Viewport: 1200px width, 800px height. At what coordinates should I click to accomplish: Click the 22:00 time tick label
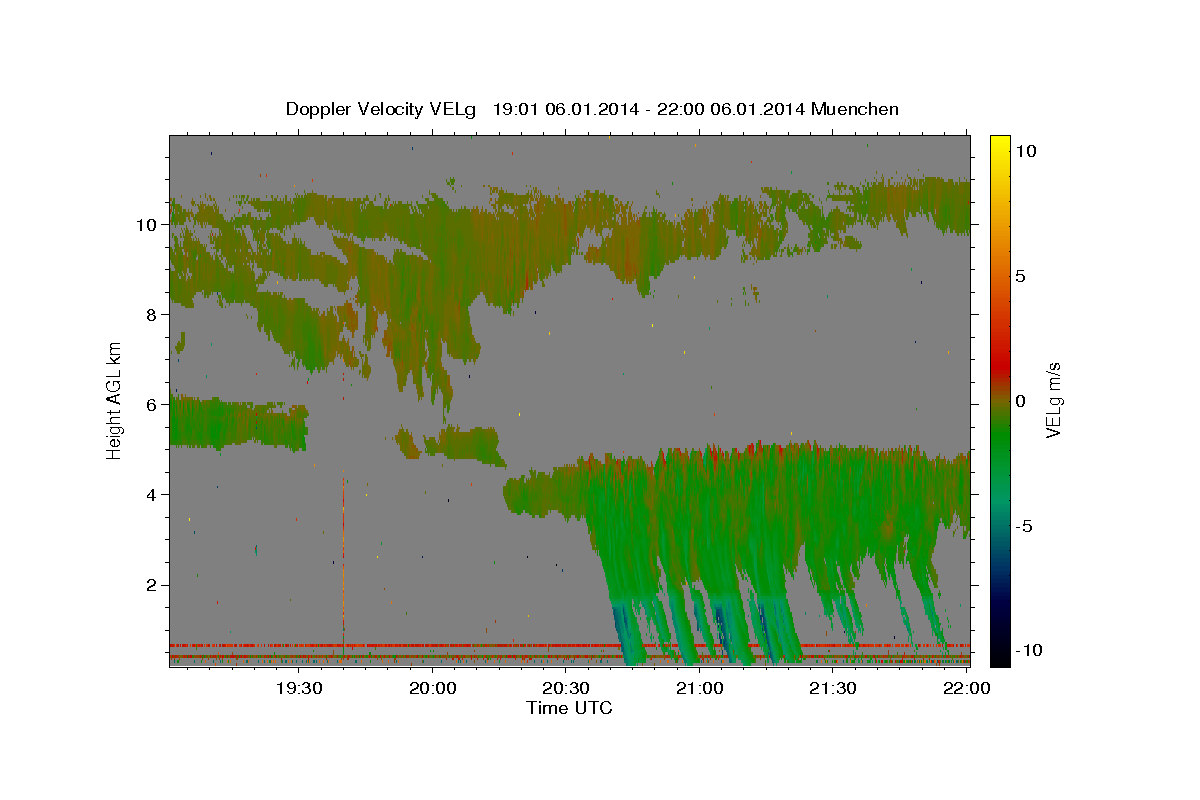[966, 688]
